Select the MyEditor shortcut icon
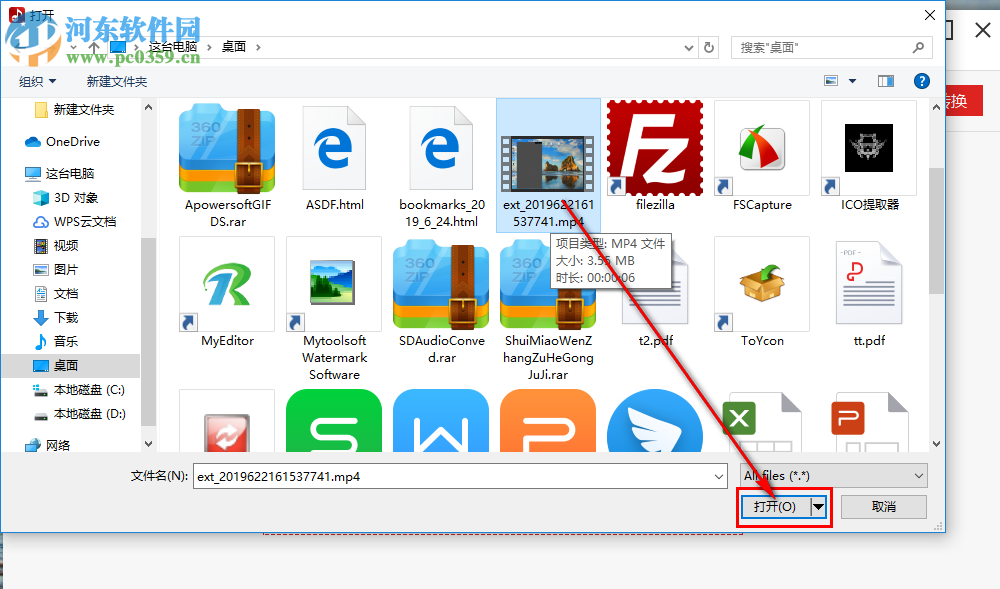1000x589 pixels. pos(227,284)
